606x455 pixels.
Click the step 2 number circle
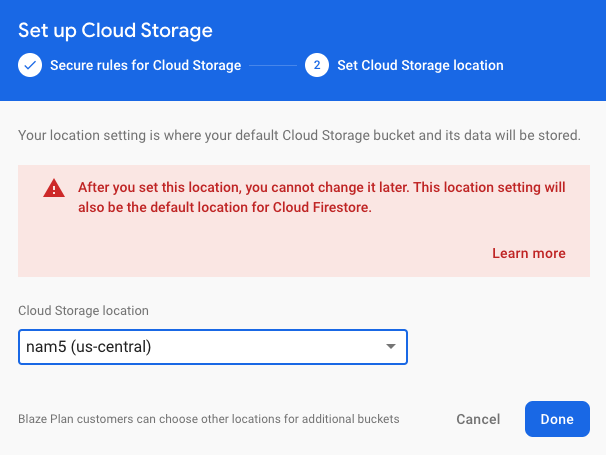coord(317,66)
